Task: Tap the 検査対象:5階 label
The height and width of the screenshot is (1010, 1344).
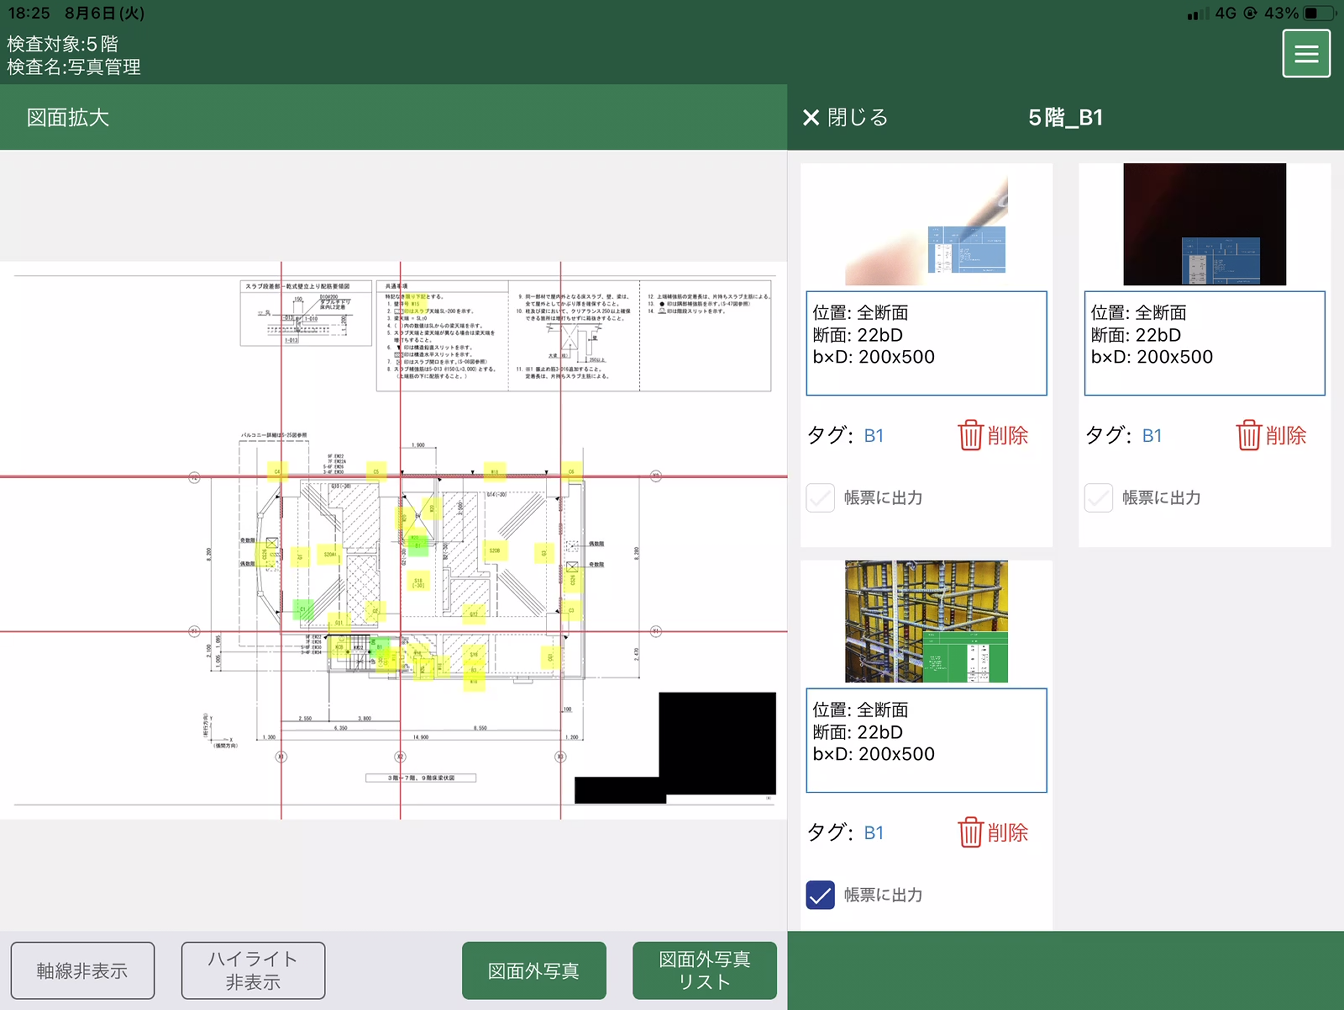Action: (63, 44)
